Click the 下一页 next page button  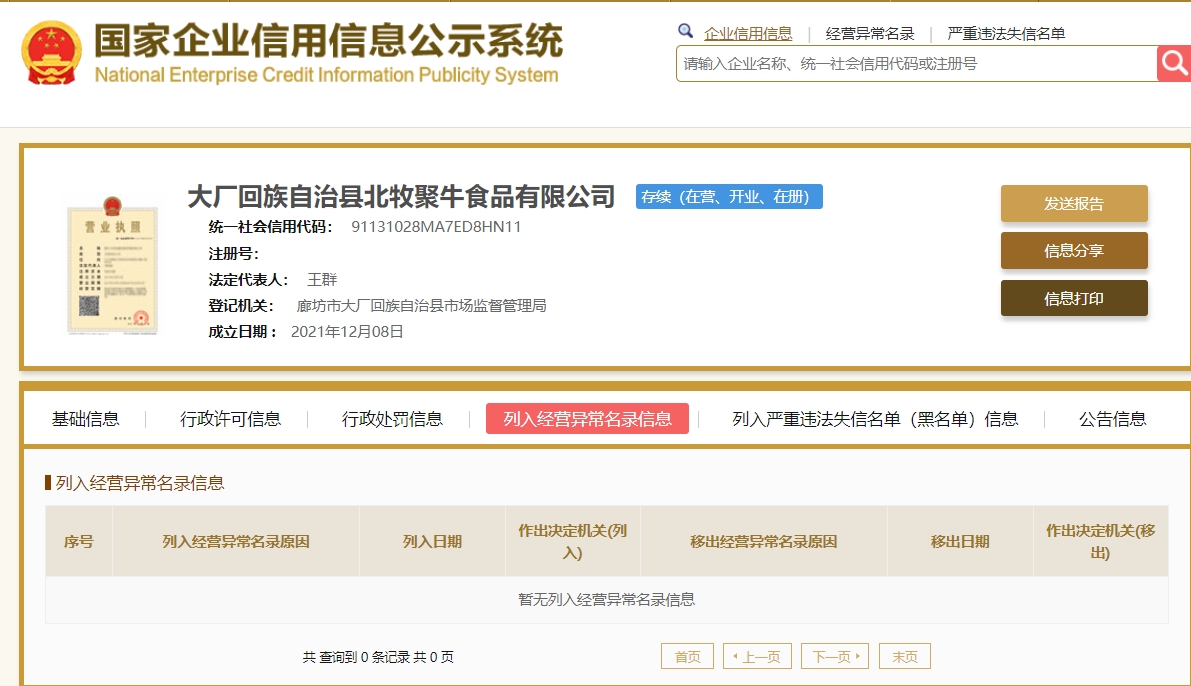[835, 656]
